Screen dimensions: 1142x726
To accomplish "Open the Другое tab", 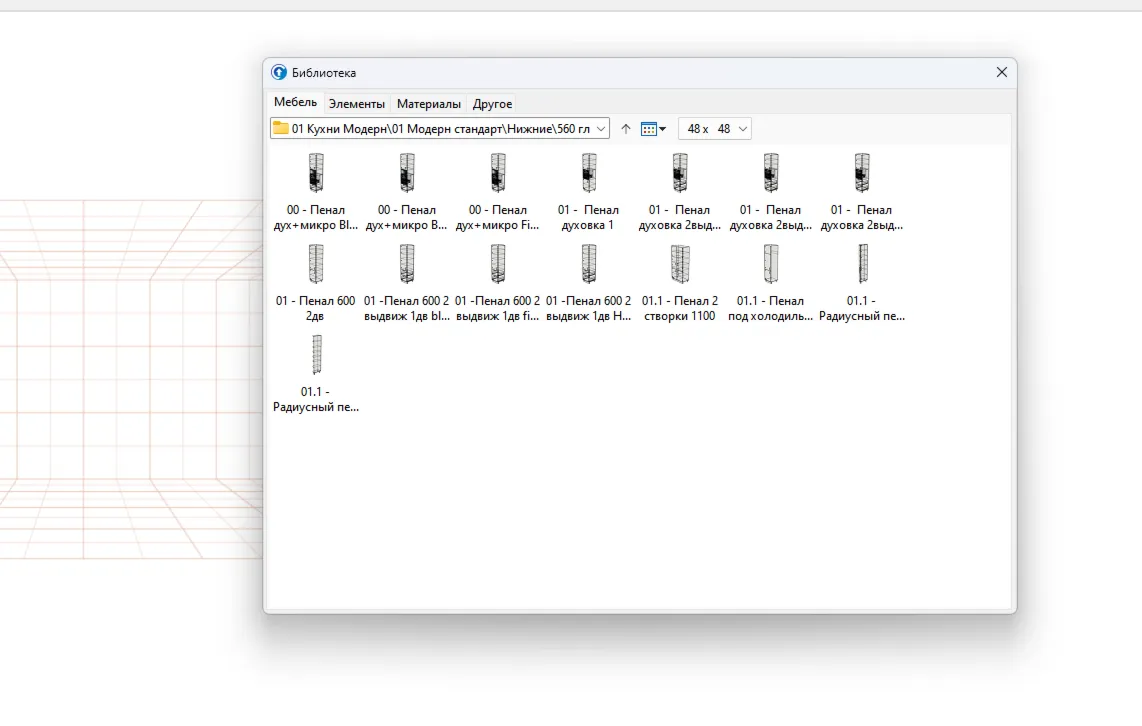I will click(x=492, y=103).
